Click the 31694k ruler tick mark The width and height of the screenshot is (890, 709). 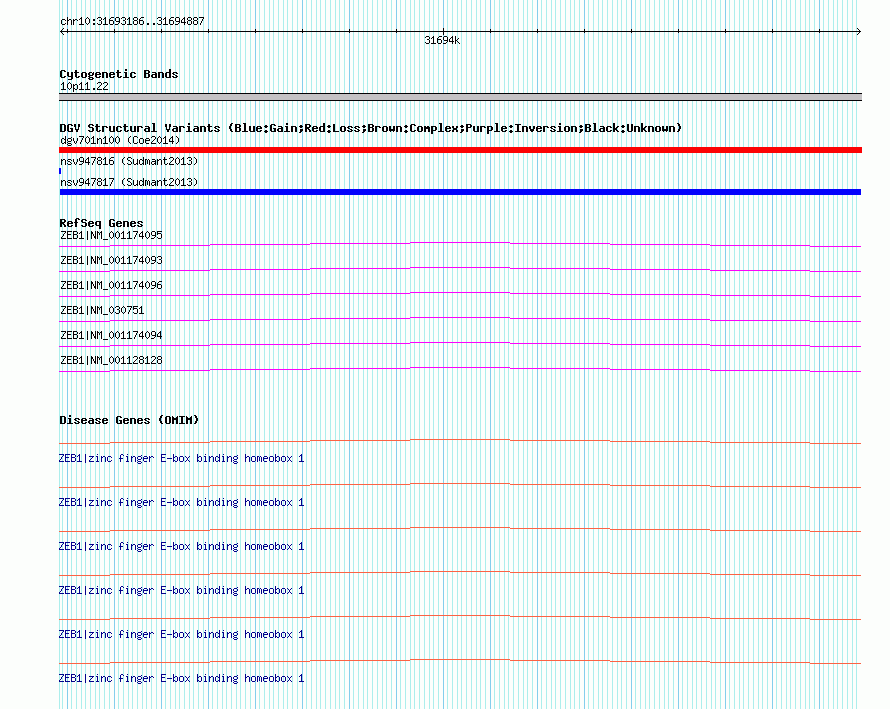[x=443, y=32]
